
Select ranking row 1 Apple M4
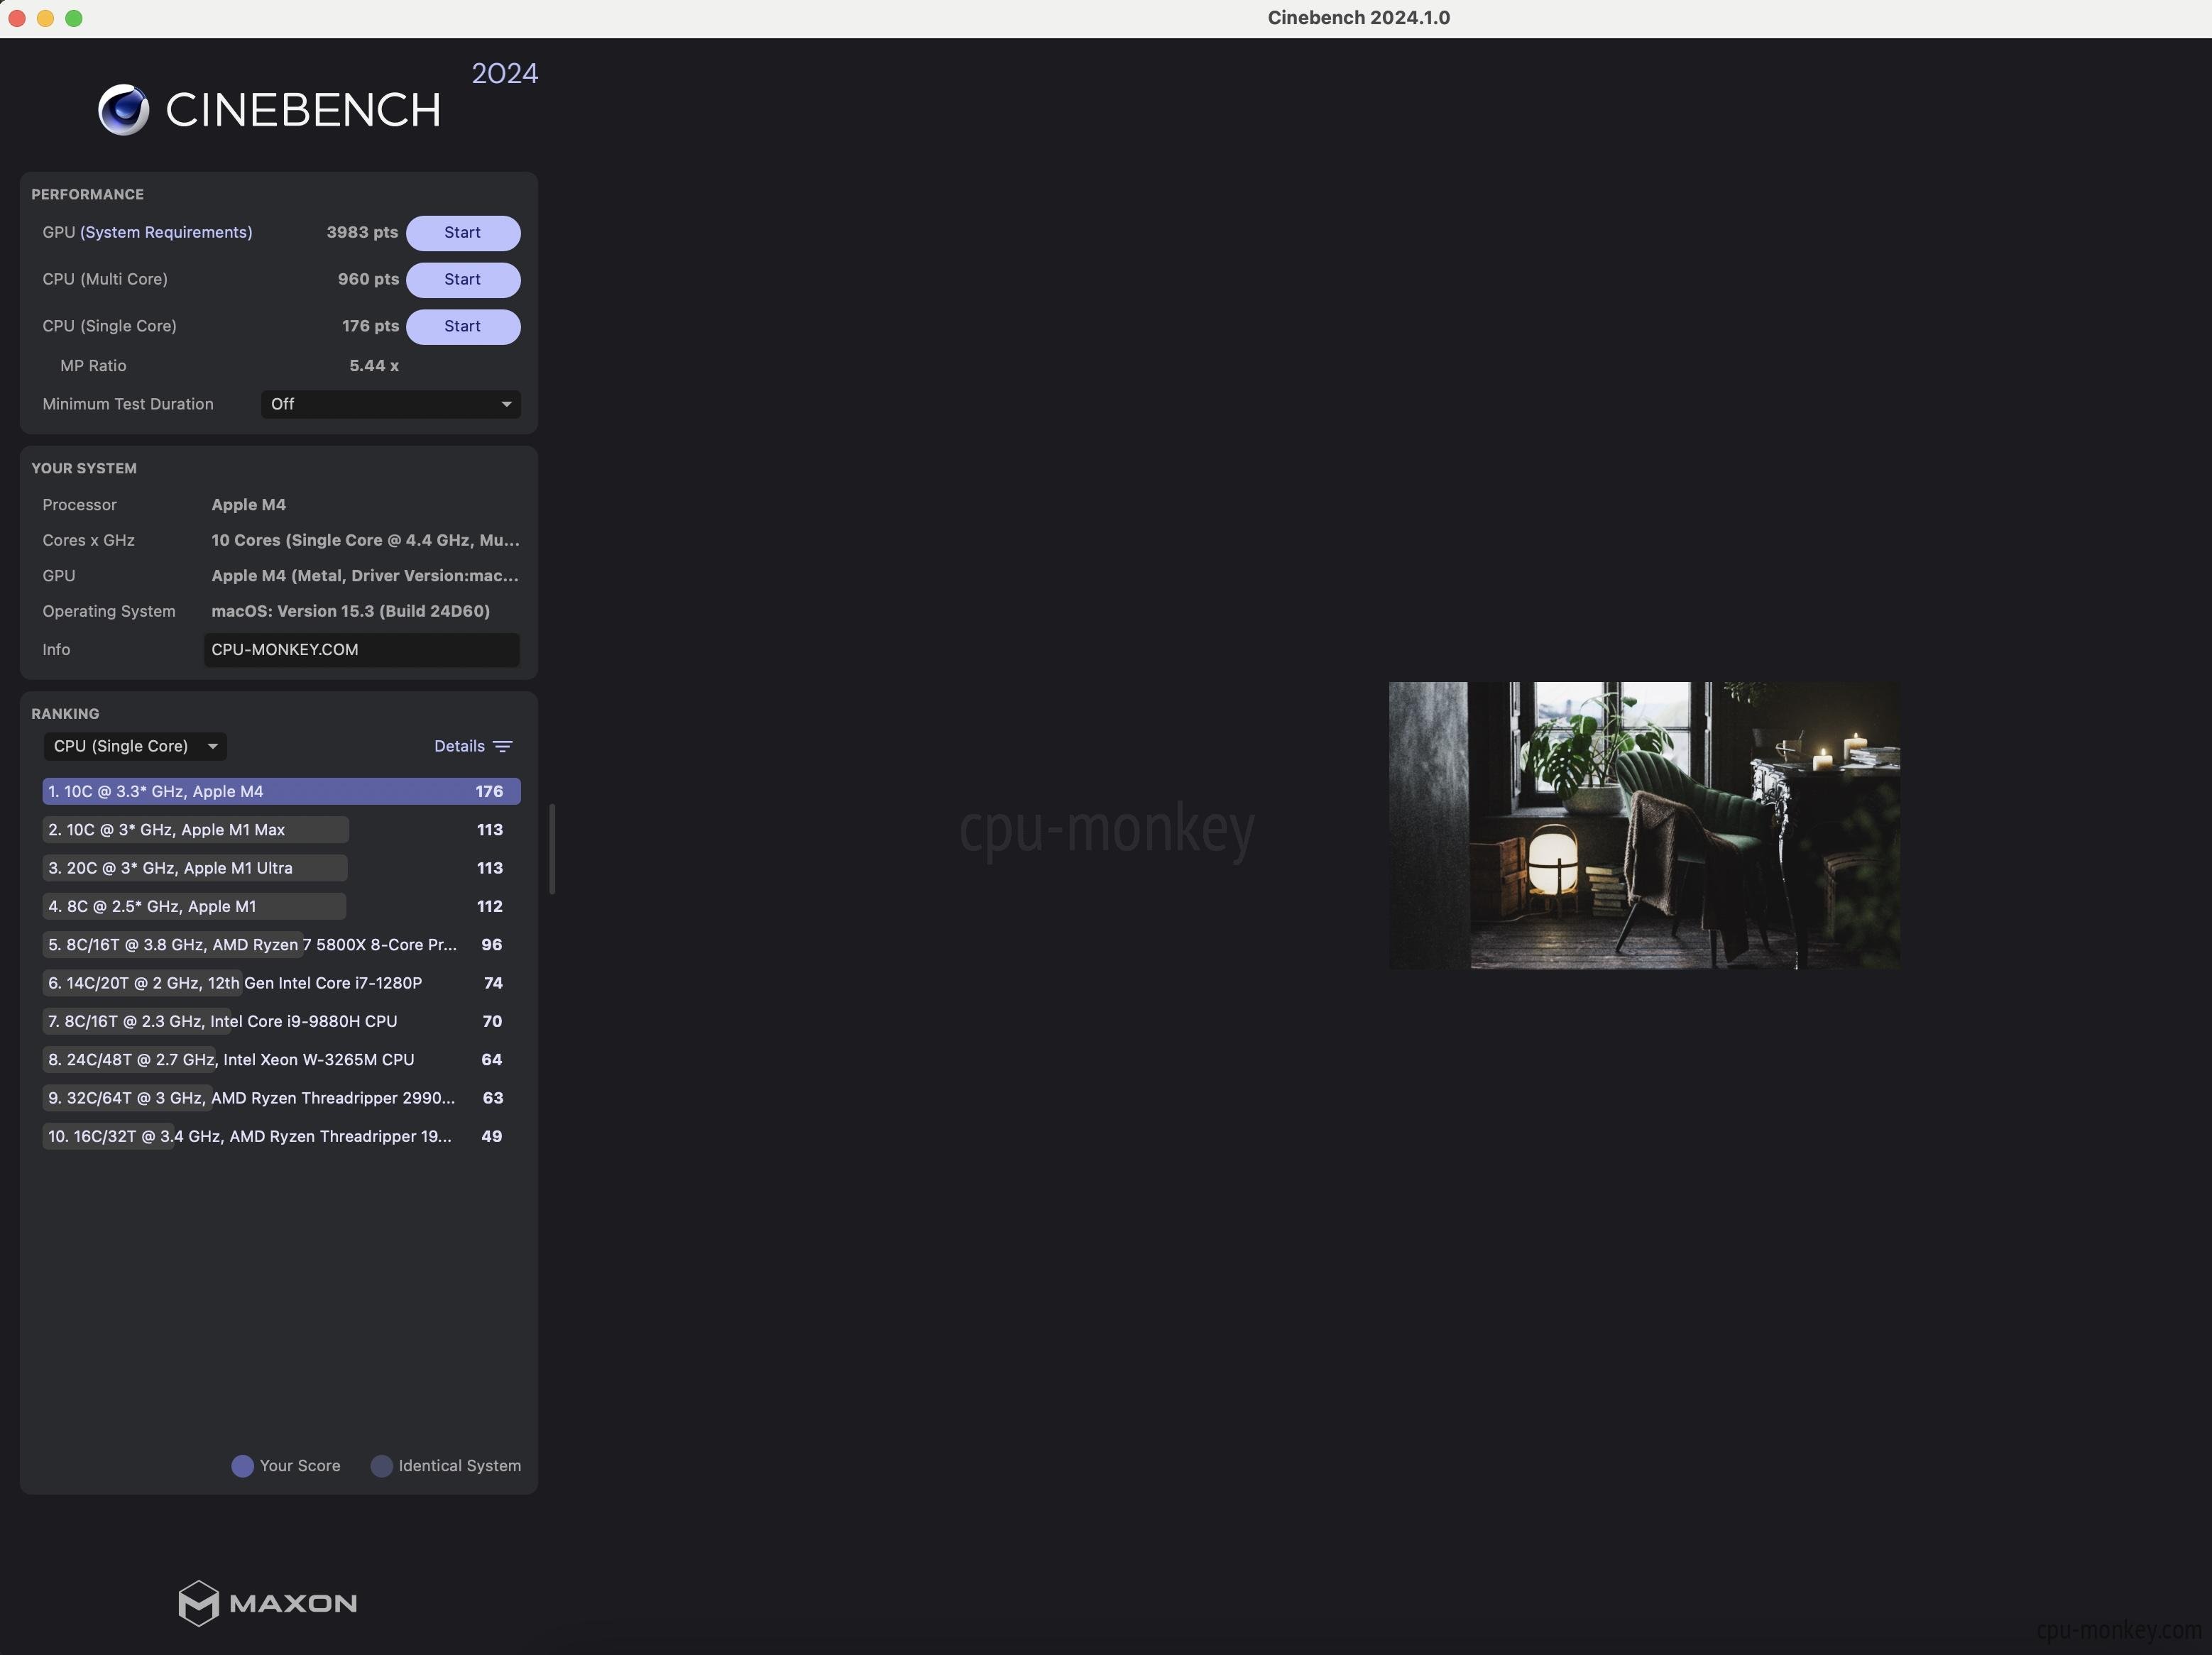pyautogui.click(x=281, y=791)
